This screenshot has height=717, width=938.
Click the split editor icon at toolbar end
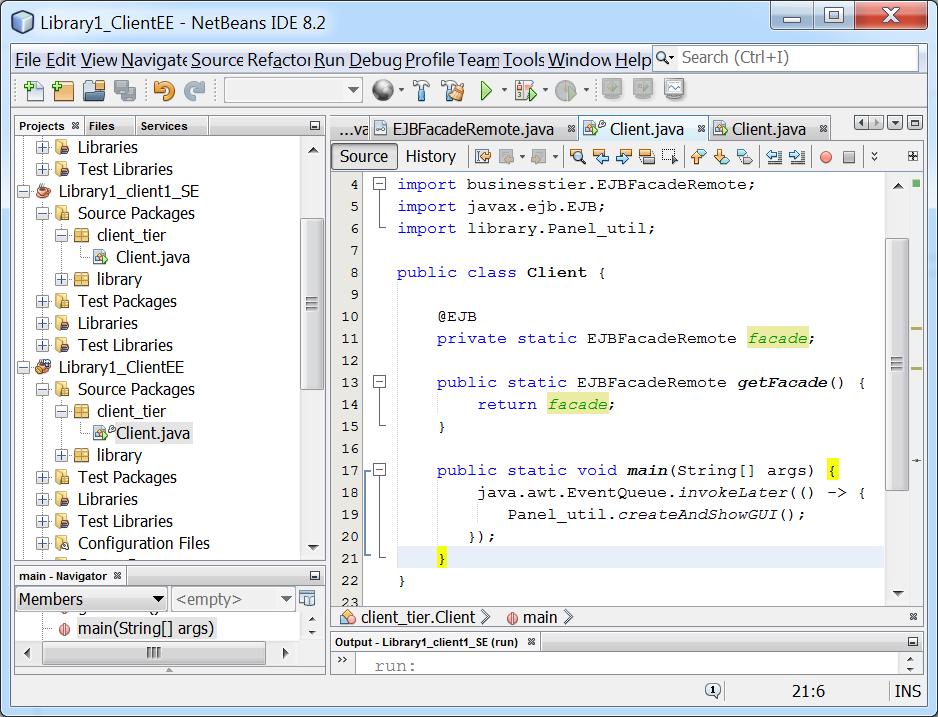coord(912,156)
